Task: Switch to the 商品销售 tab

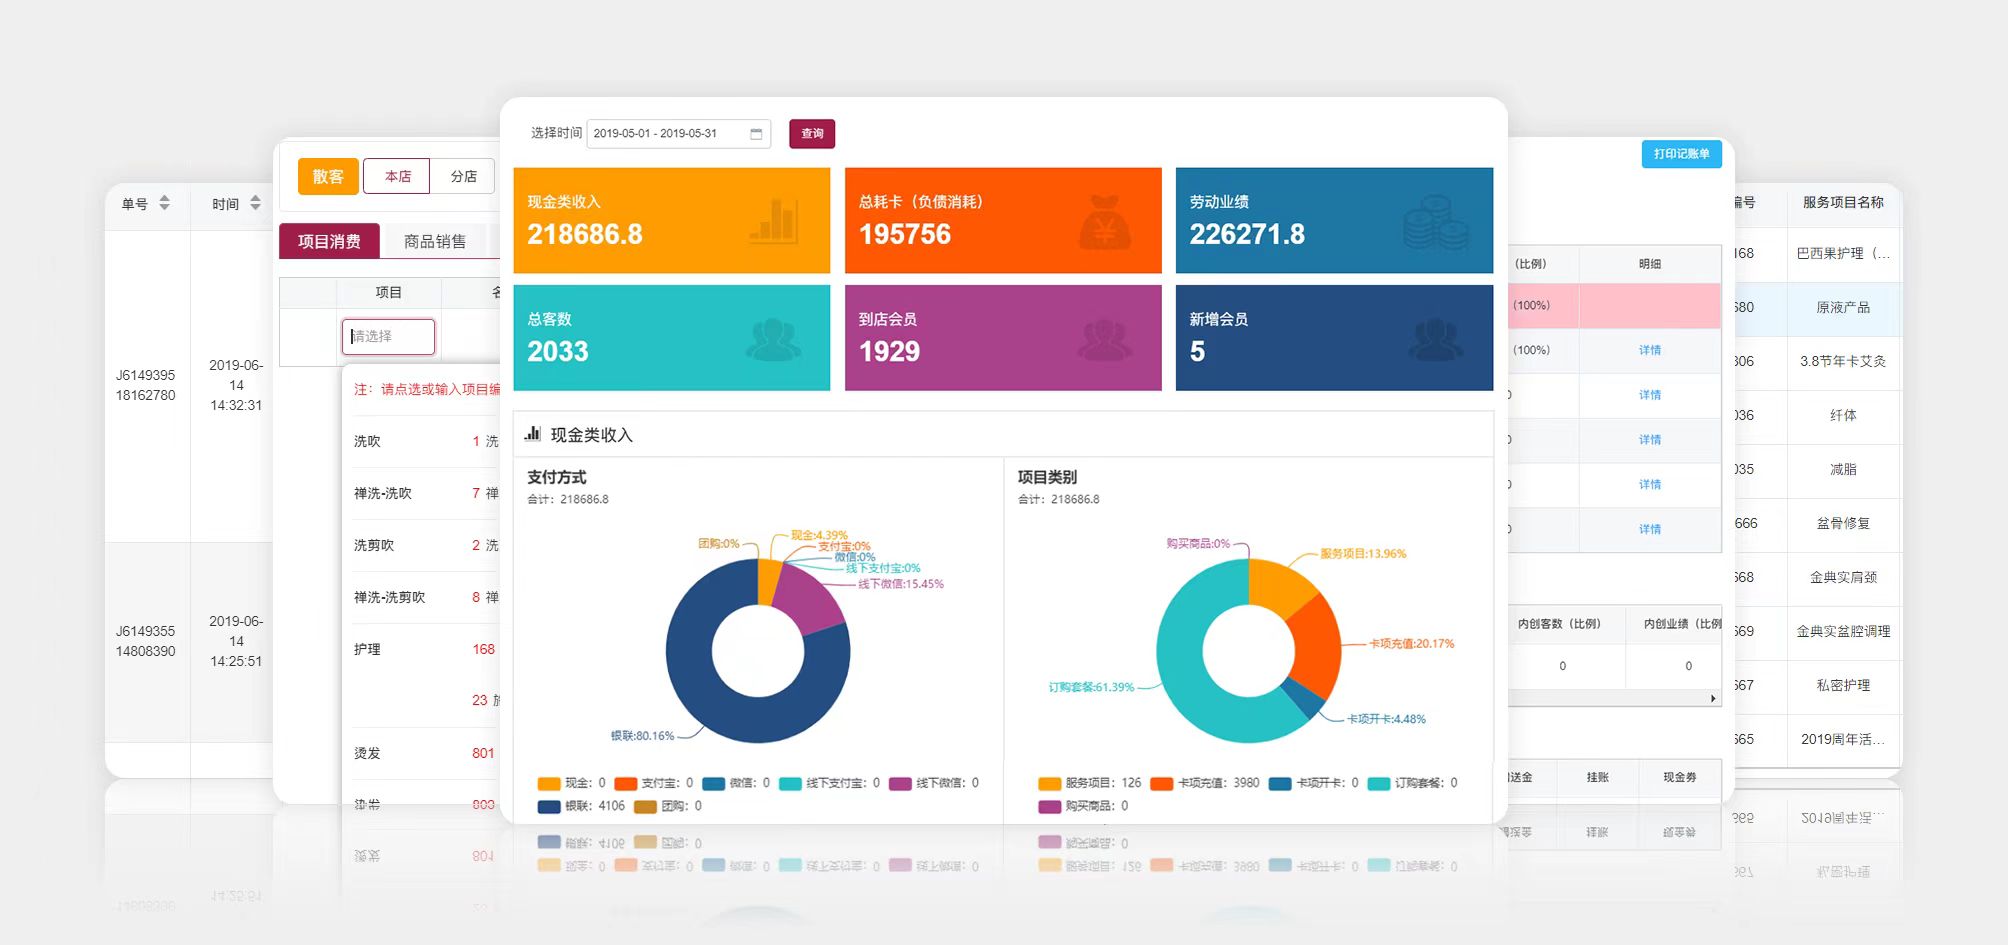Action: 434,241
